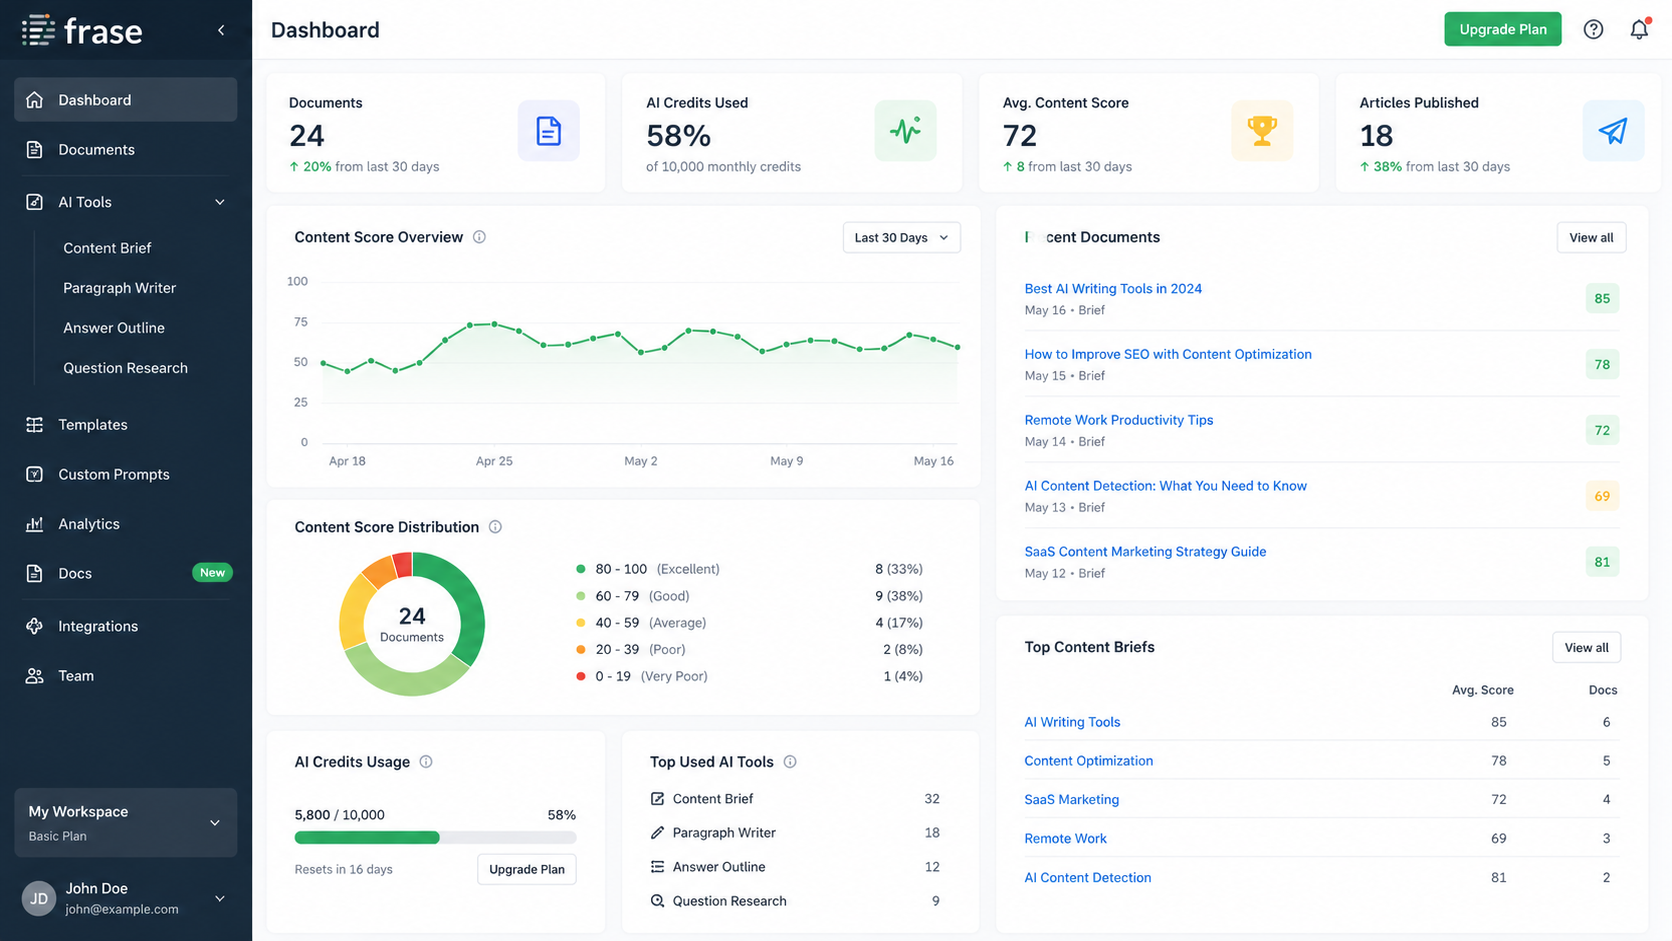Click View all for Top Content Briefs
Viewport: 1672px width, 941px height.
click(1586, 648)
